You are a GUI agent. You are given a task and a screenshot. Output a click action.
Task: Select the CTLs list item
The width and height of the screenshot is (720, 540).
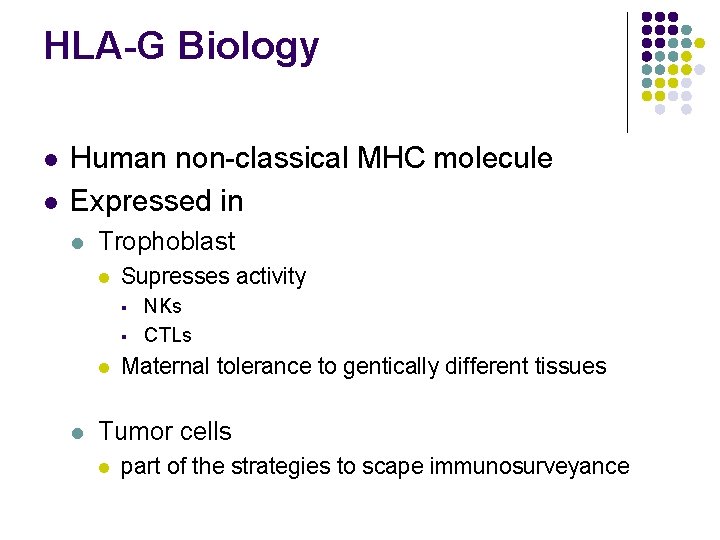click(167, 335)
